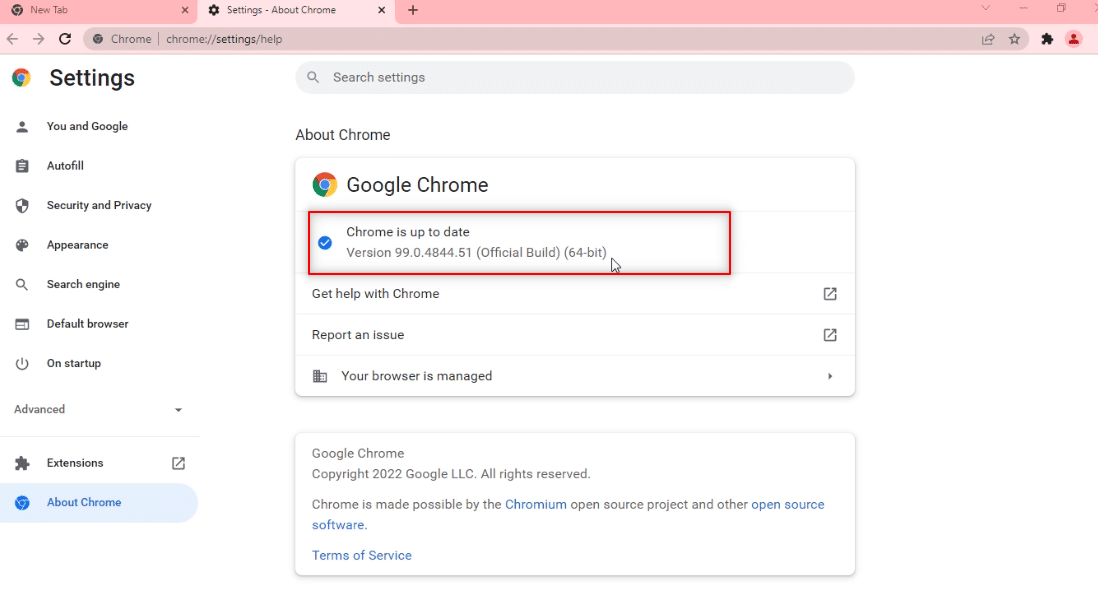Open the tab search chevron in title bar
This screenshot has height=595, width=1098.
[985, 8]
